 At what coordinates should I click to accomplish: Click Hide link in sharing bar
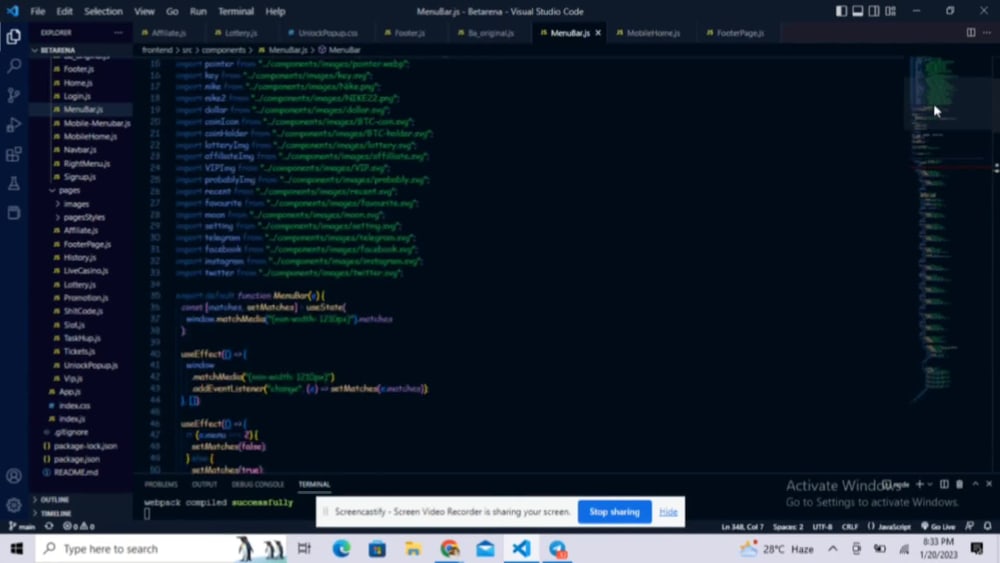coord(668,511)
